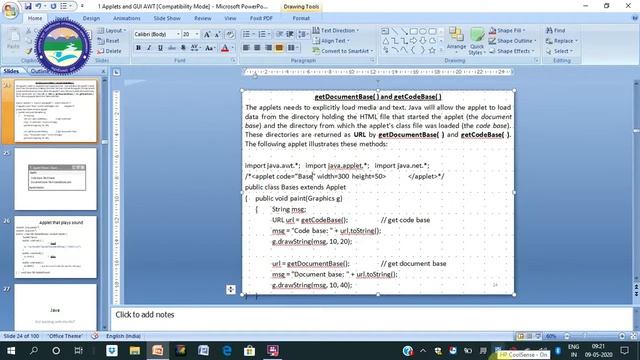
Task: Open the Quick Styles gallery
Action: (x=477, y=41)
